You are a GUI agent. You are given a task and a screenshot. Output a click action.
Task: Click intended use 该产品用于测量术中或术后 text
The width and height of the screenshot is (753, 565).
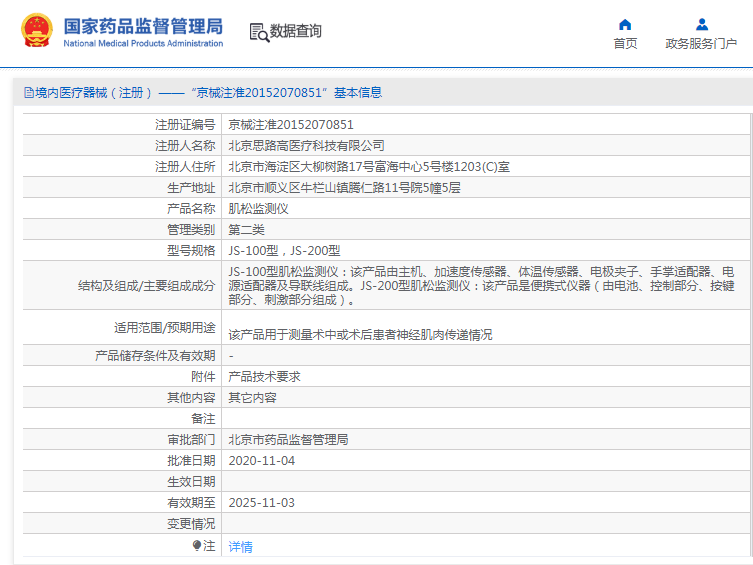(360, 335)
